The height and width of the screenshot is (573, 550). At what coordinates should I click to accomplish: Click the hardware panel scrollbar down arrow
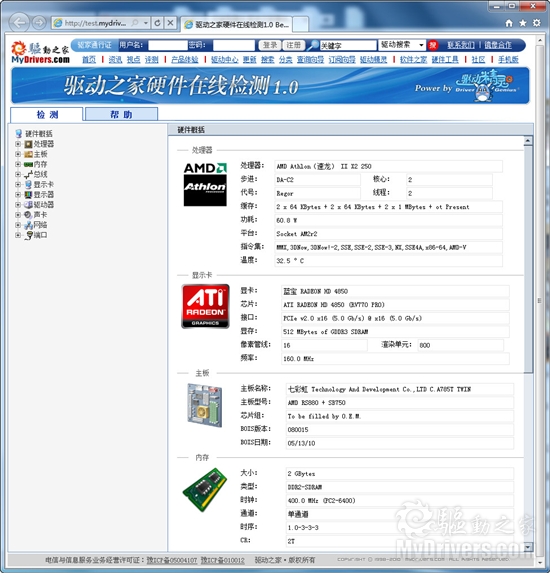coord(528,547)
